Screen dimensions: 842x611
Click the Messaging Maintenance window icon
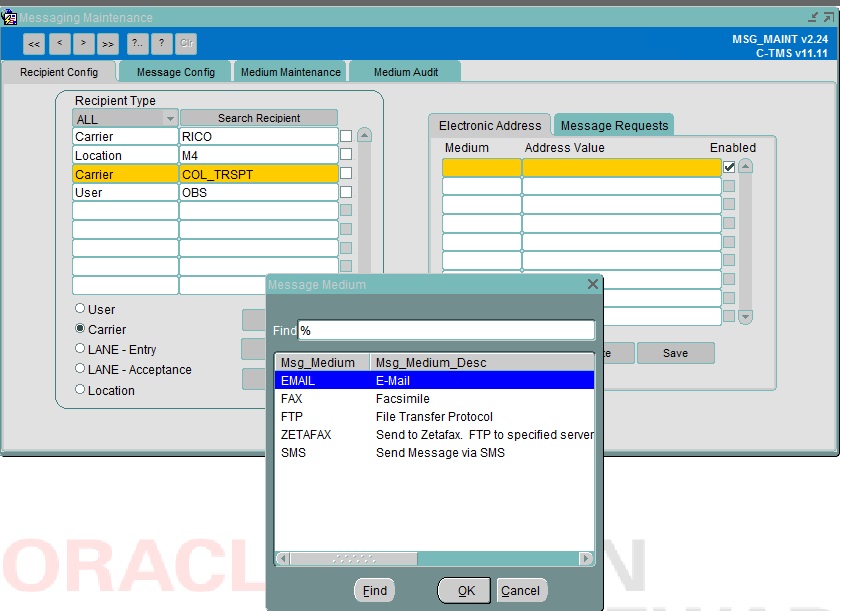(x=9, y=18)
